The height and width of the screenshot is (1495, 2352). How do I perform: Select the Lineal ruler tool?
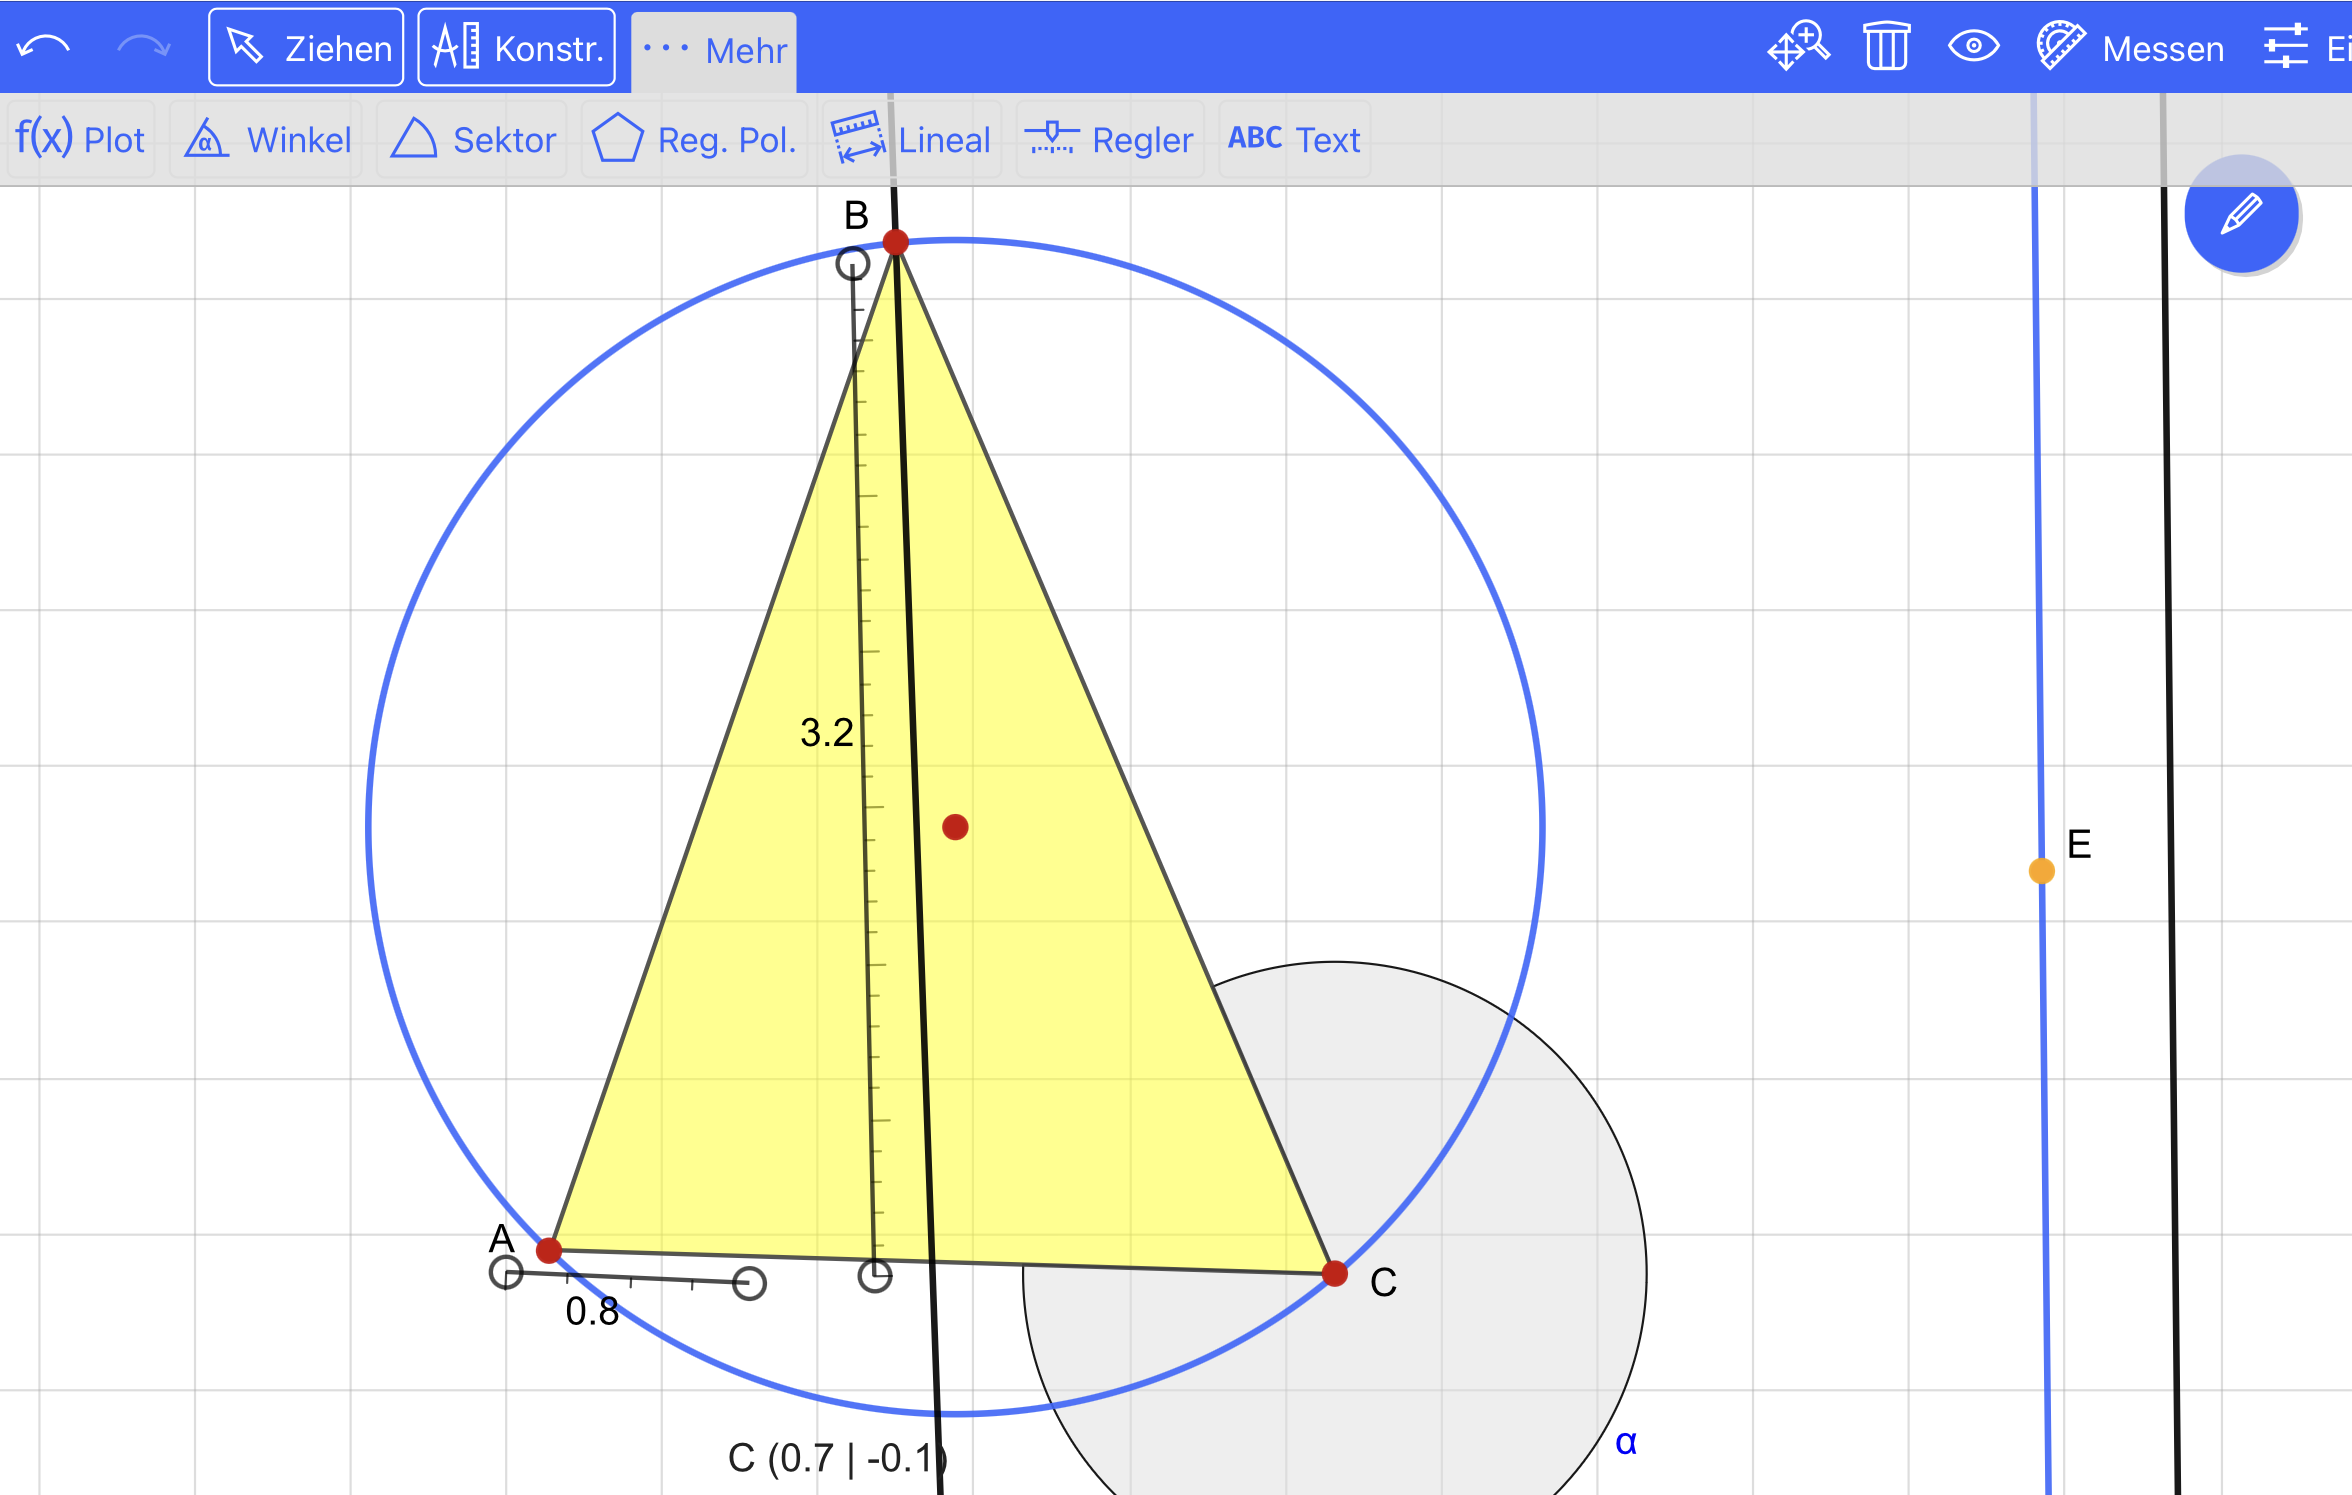click(911, 139)
